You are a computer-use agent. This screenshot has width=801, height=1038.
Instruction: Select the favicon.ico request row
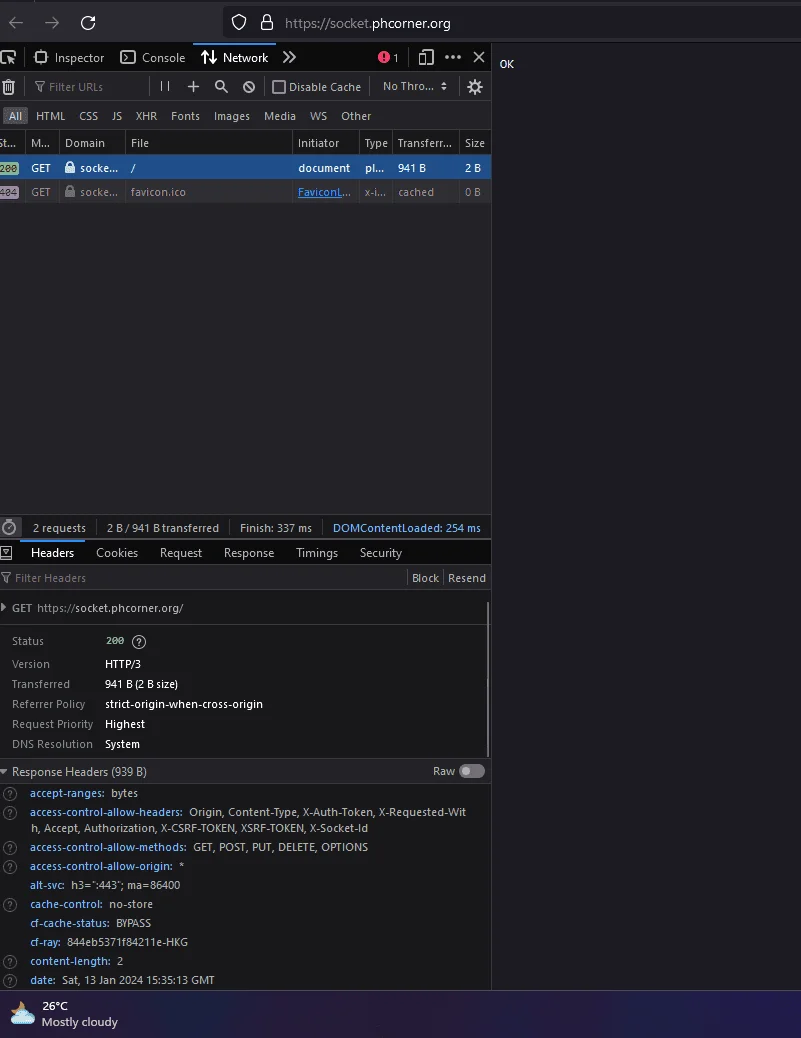[245, 192]
